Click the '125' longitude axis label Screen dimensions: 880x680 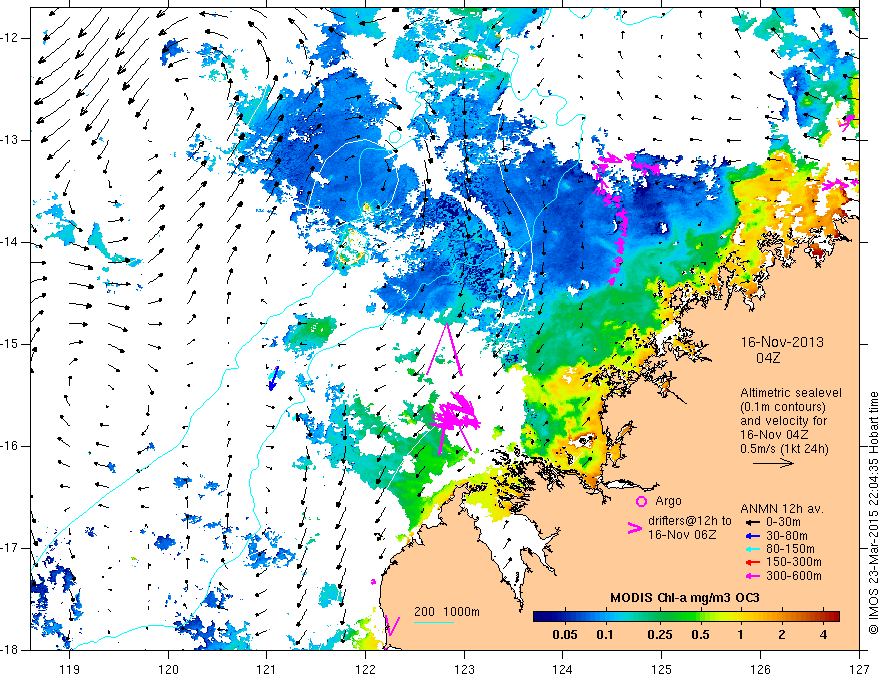coord(662,669)
